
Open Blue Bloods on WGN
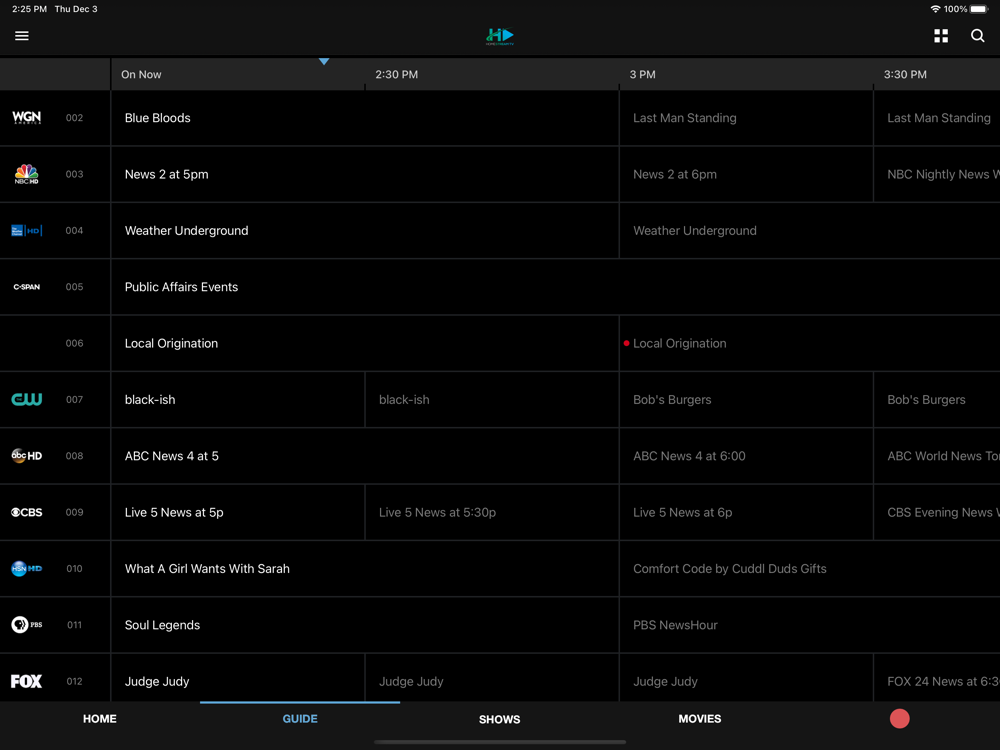(365, 118)
